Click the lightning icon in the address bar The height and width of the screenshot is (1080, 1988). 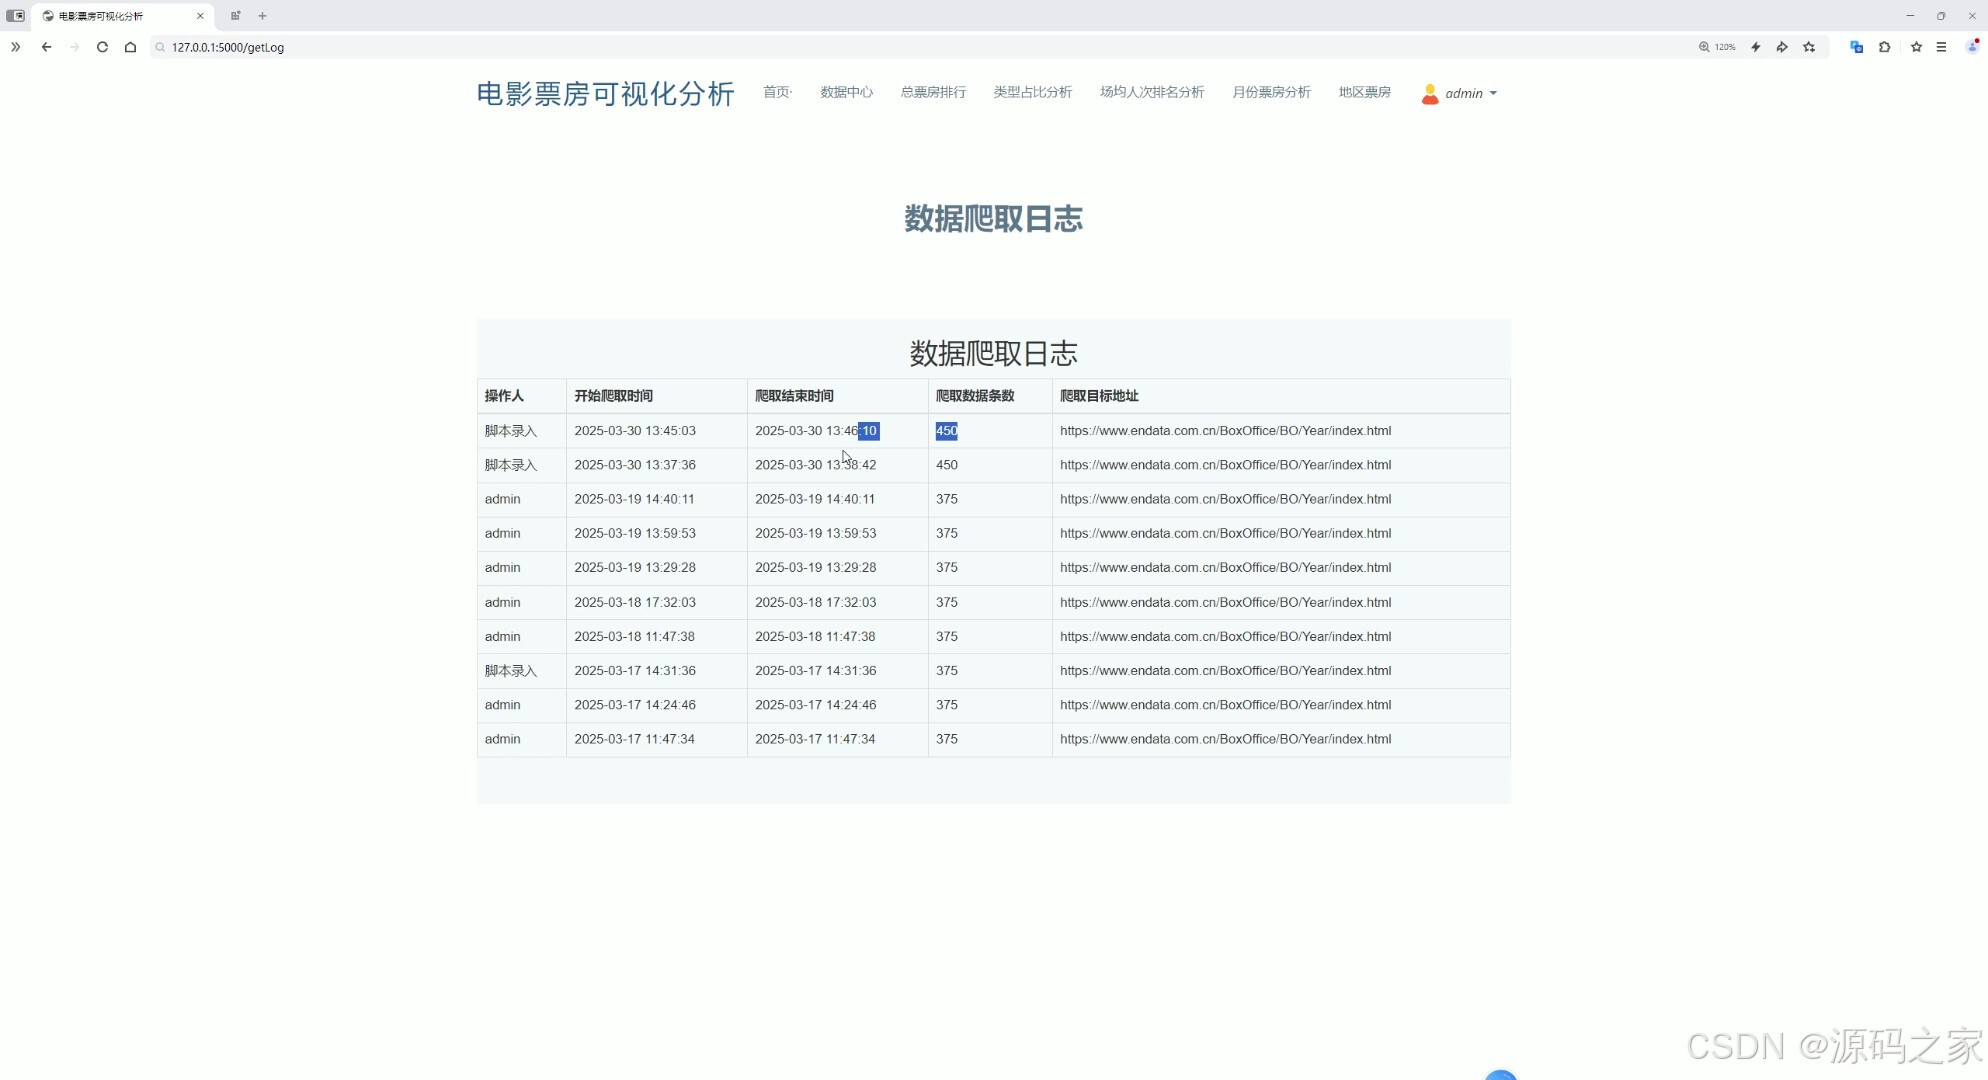click(x=1756, y=47)
